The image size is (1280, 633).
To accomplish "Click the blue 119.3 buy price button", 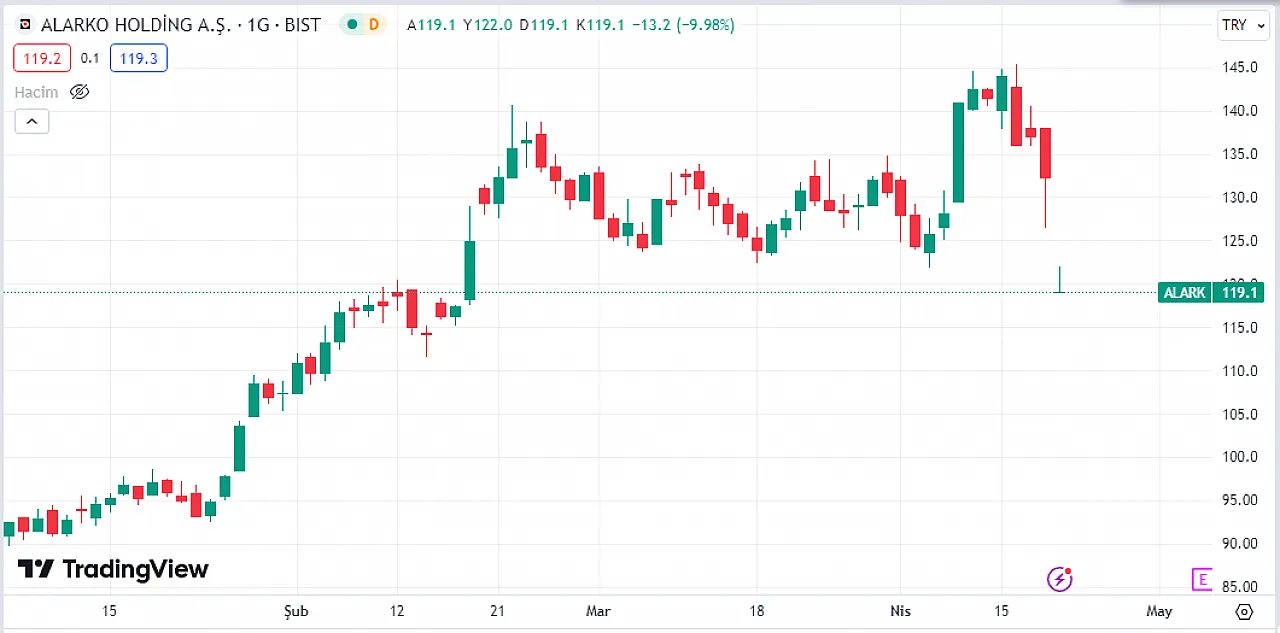I will pyautogui.click(x=138, y=58).
